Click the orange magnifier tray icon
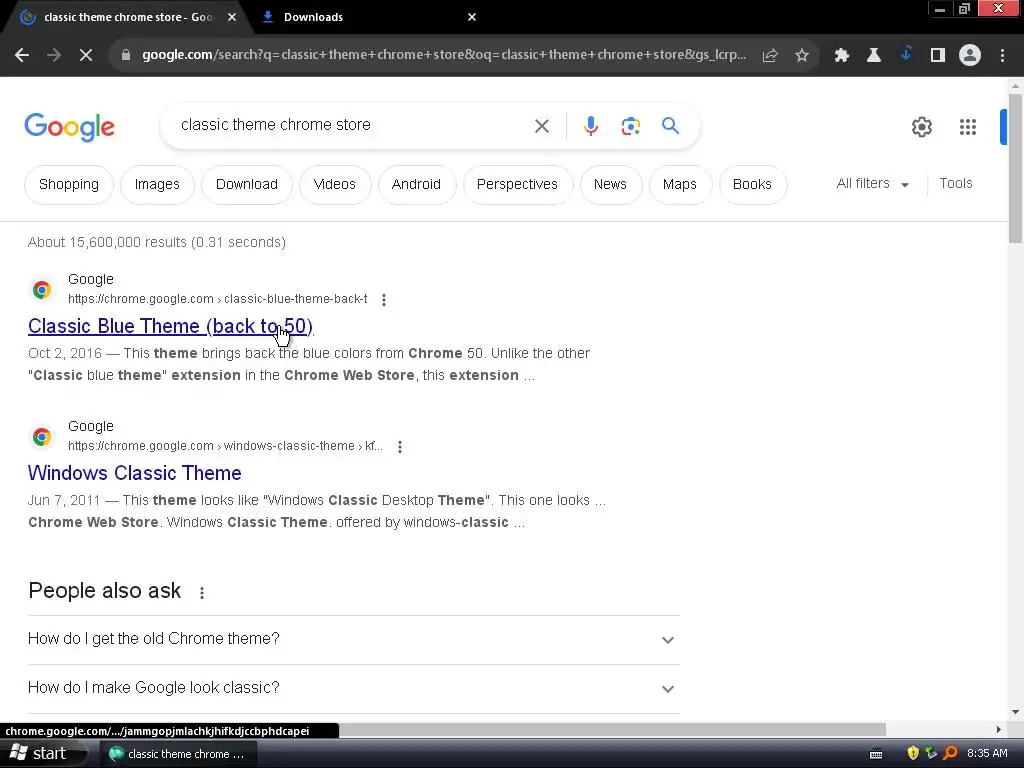The height and width of the screenshot is (768, 1024). 950,753
